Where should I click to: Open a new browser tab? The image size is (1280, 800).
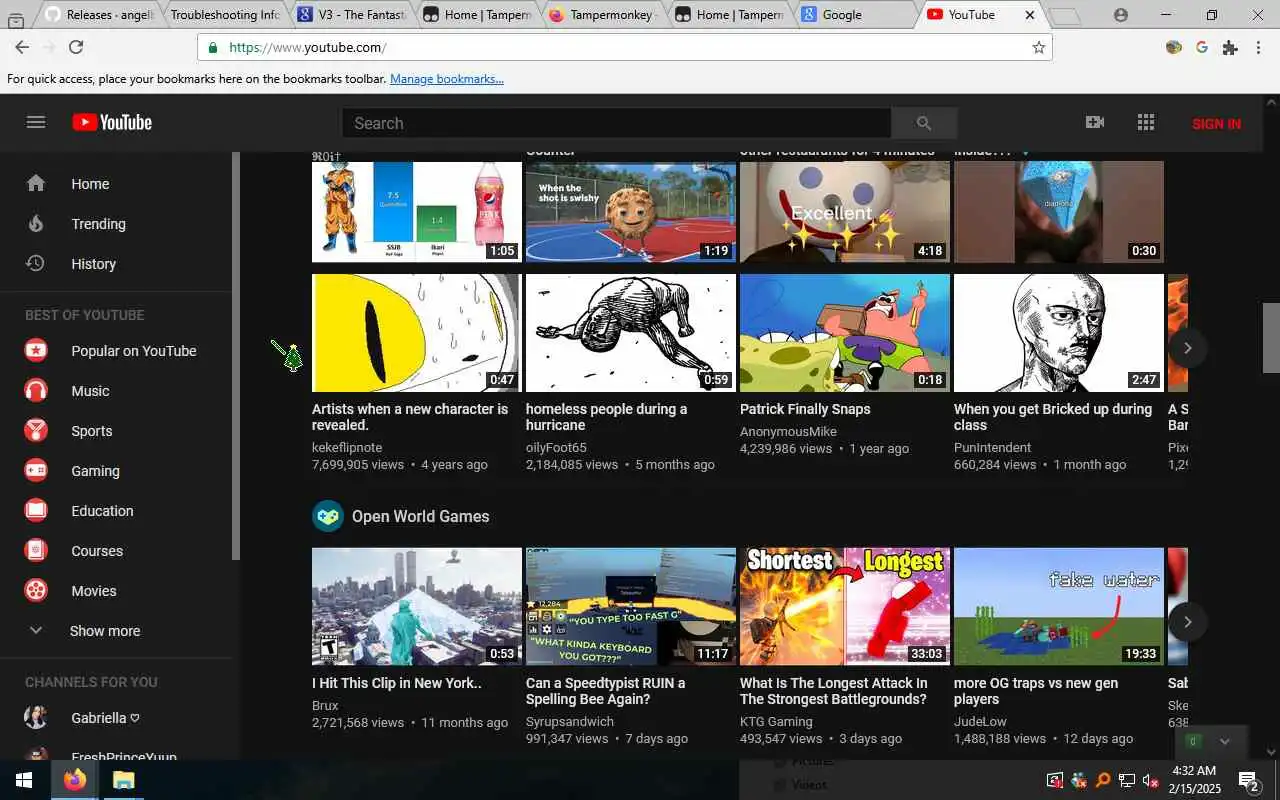pyautogui.click(x=1066, y=16)
